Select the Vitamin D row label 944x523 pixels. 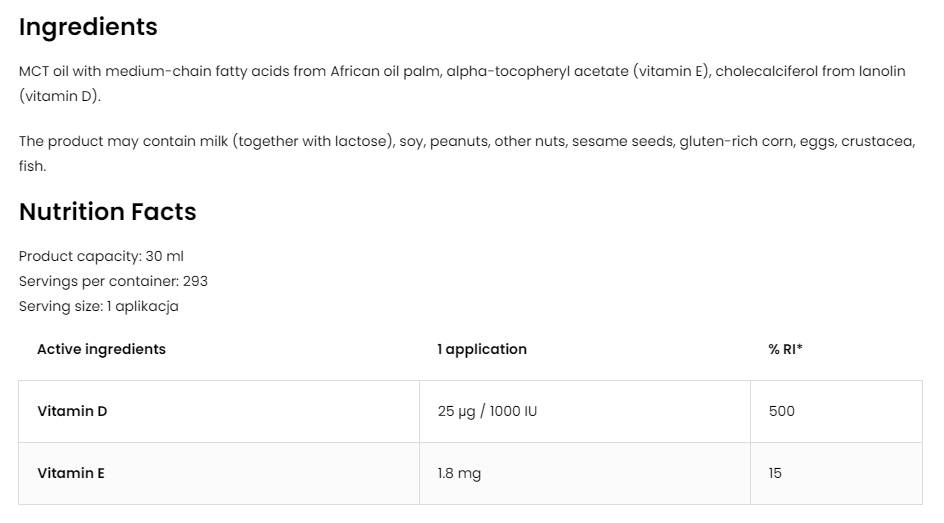tap(72, 411)
